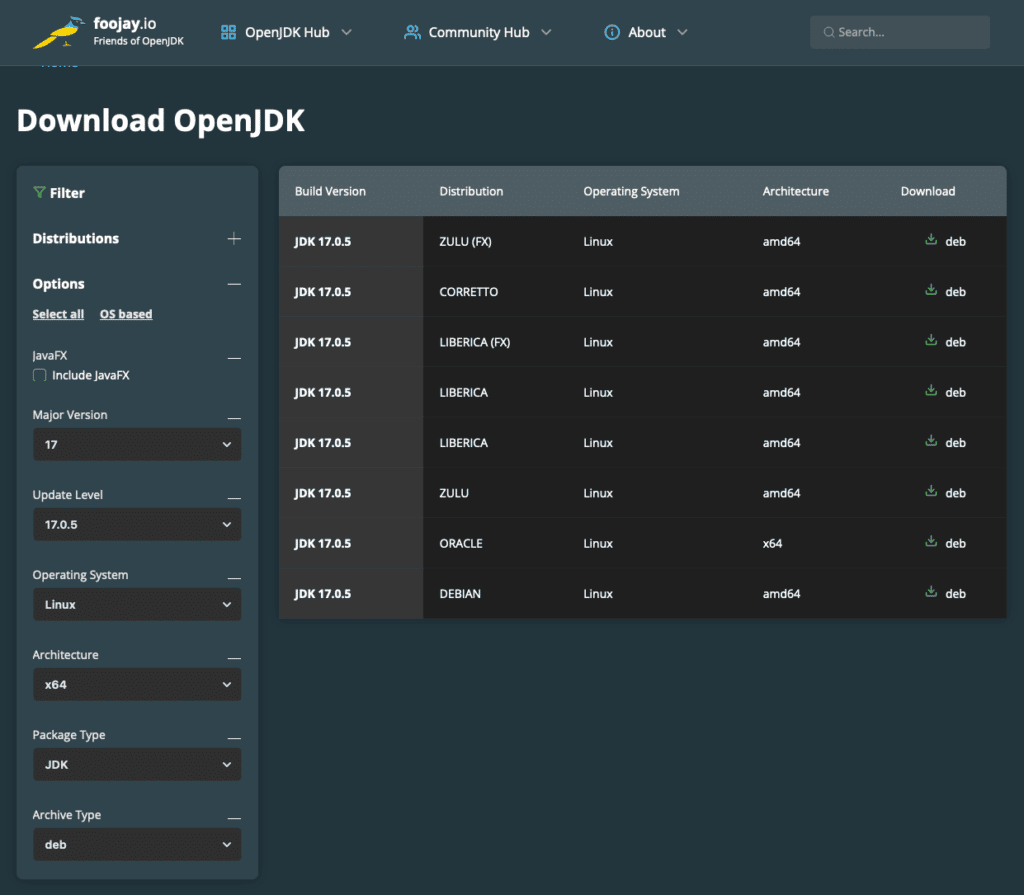
Task: Click the About info icon
Action: coord(612,32)
